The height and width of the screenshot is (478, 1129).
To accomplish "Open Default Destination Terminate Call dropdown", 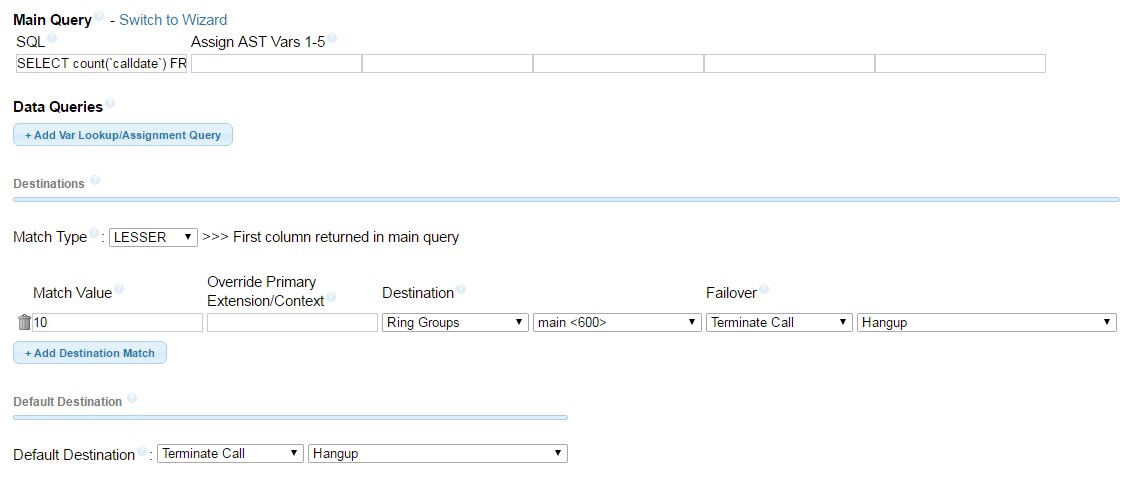I will [x=230, y=454].
